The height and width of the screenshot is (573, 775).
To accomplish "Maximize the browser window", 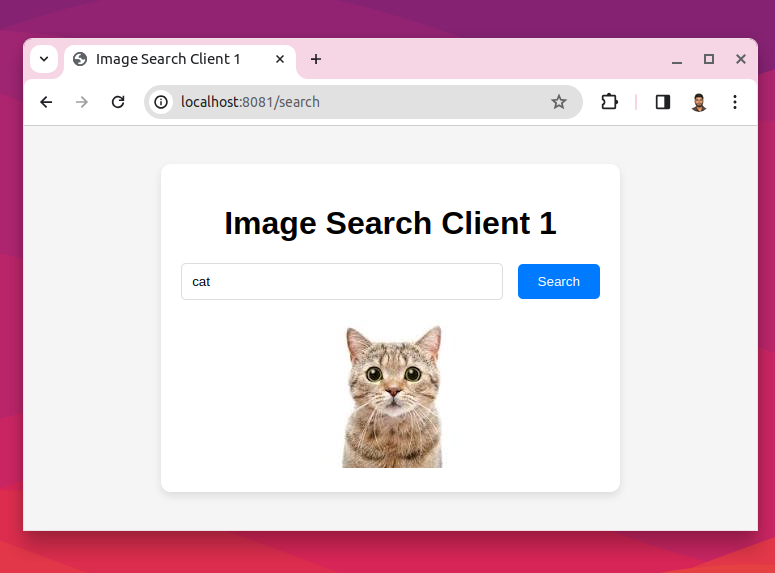I will click(x=709, y=59).
